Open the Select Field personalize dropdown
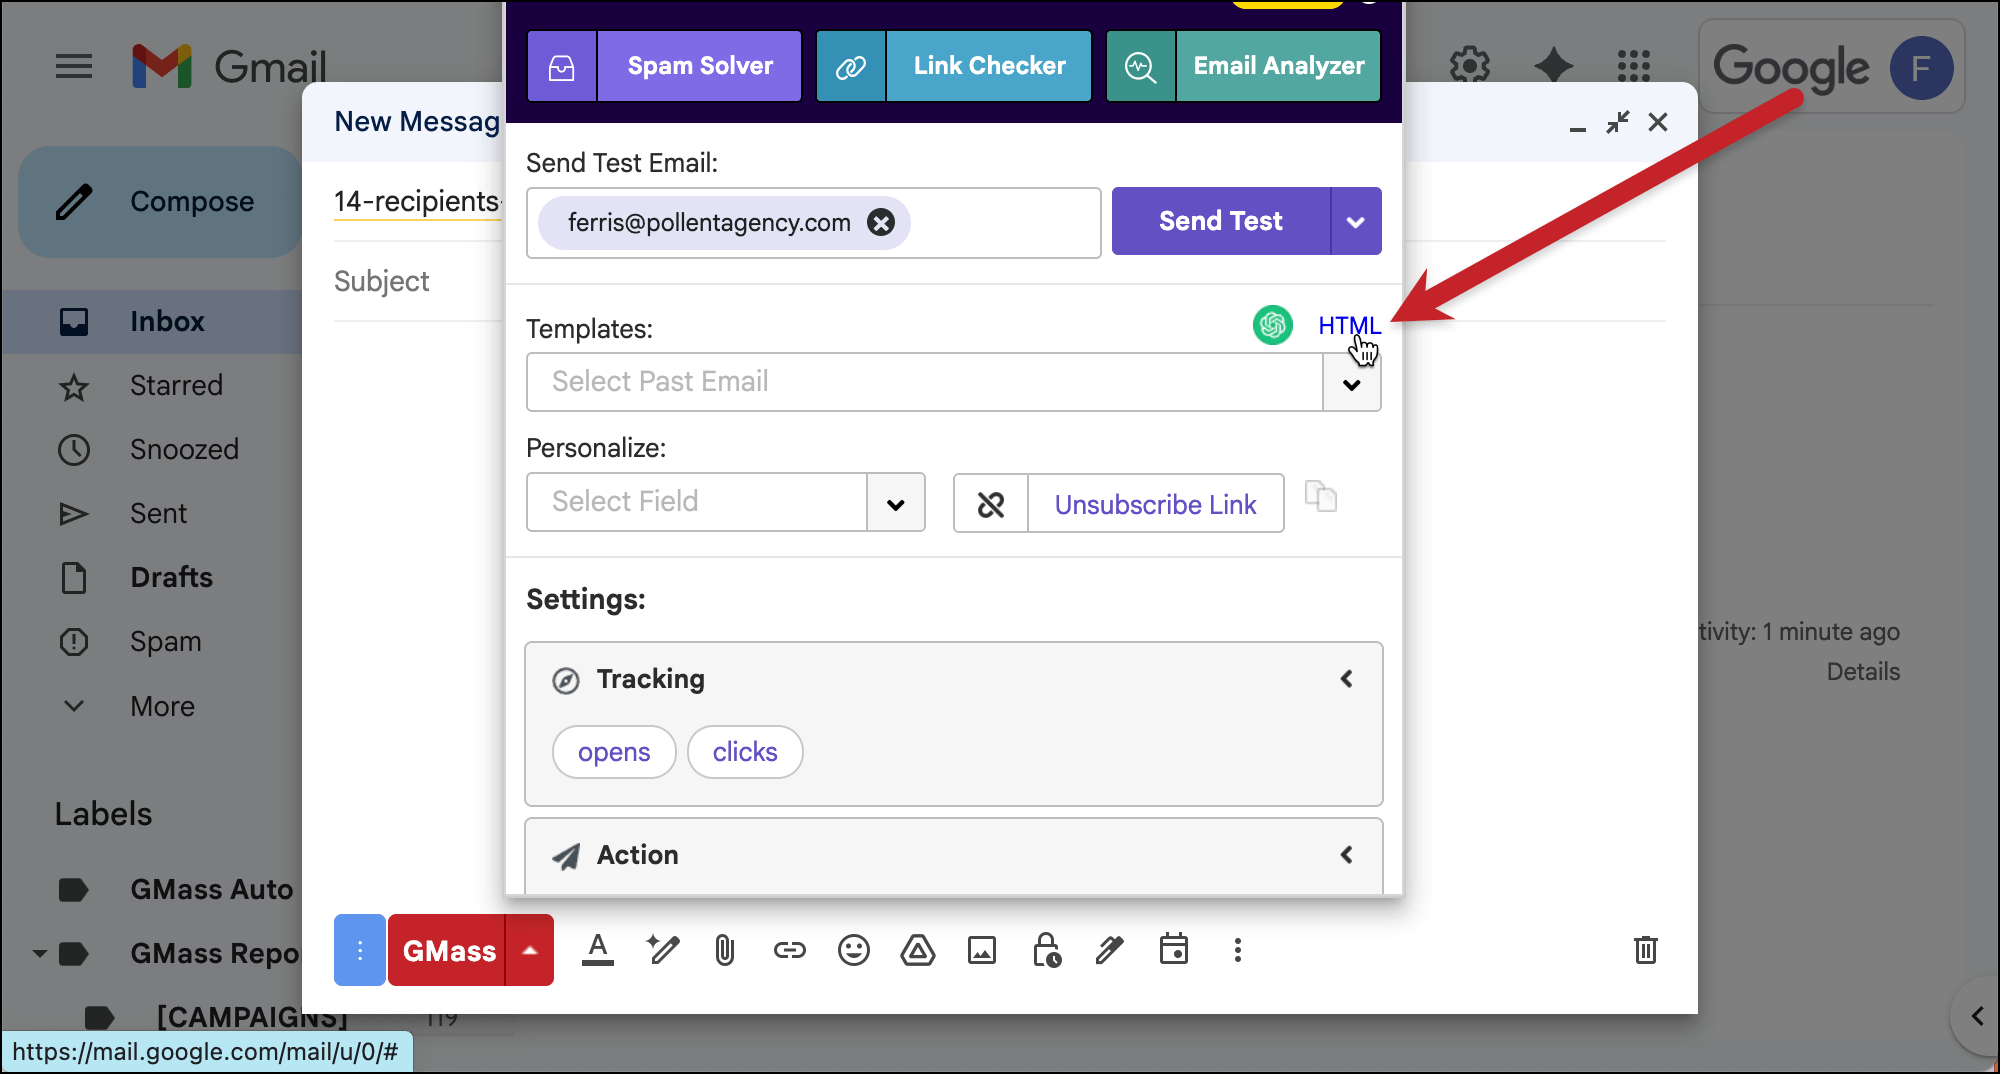This screenshot has height=1074, width=2000. point(895,503)
